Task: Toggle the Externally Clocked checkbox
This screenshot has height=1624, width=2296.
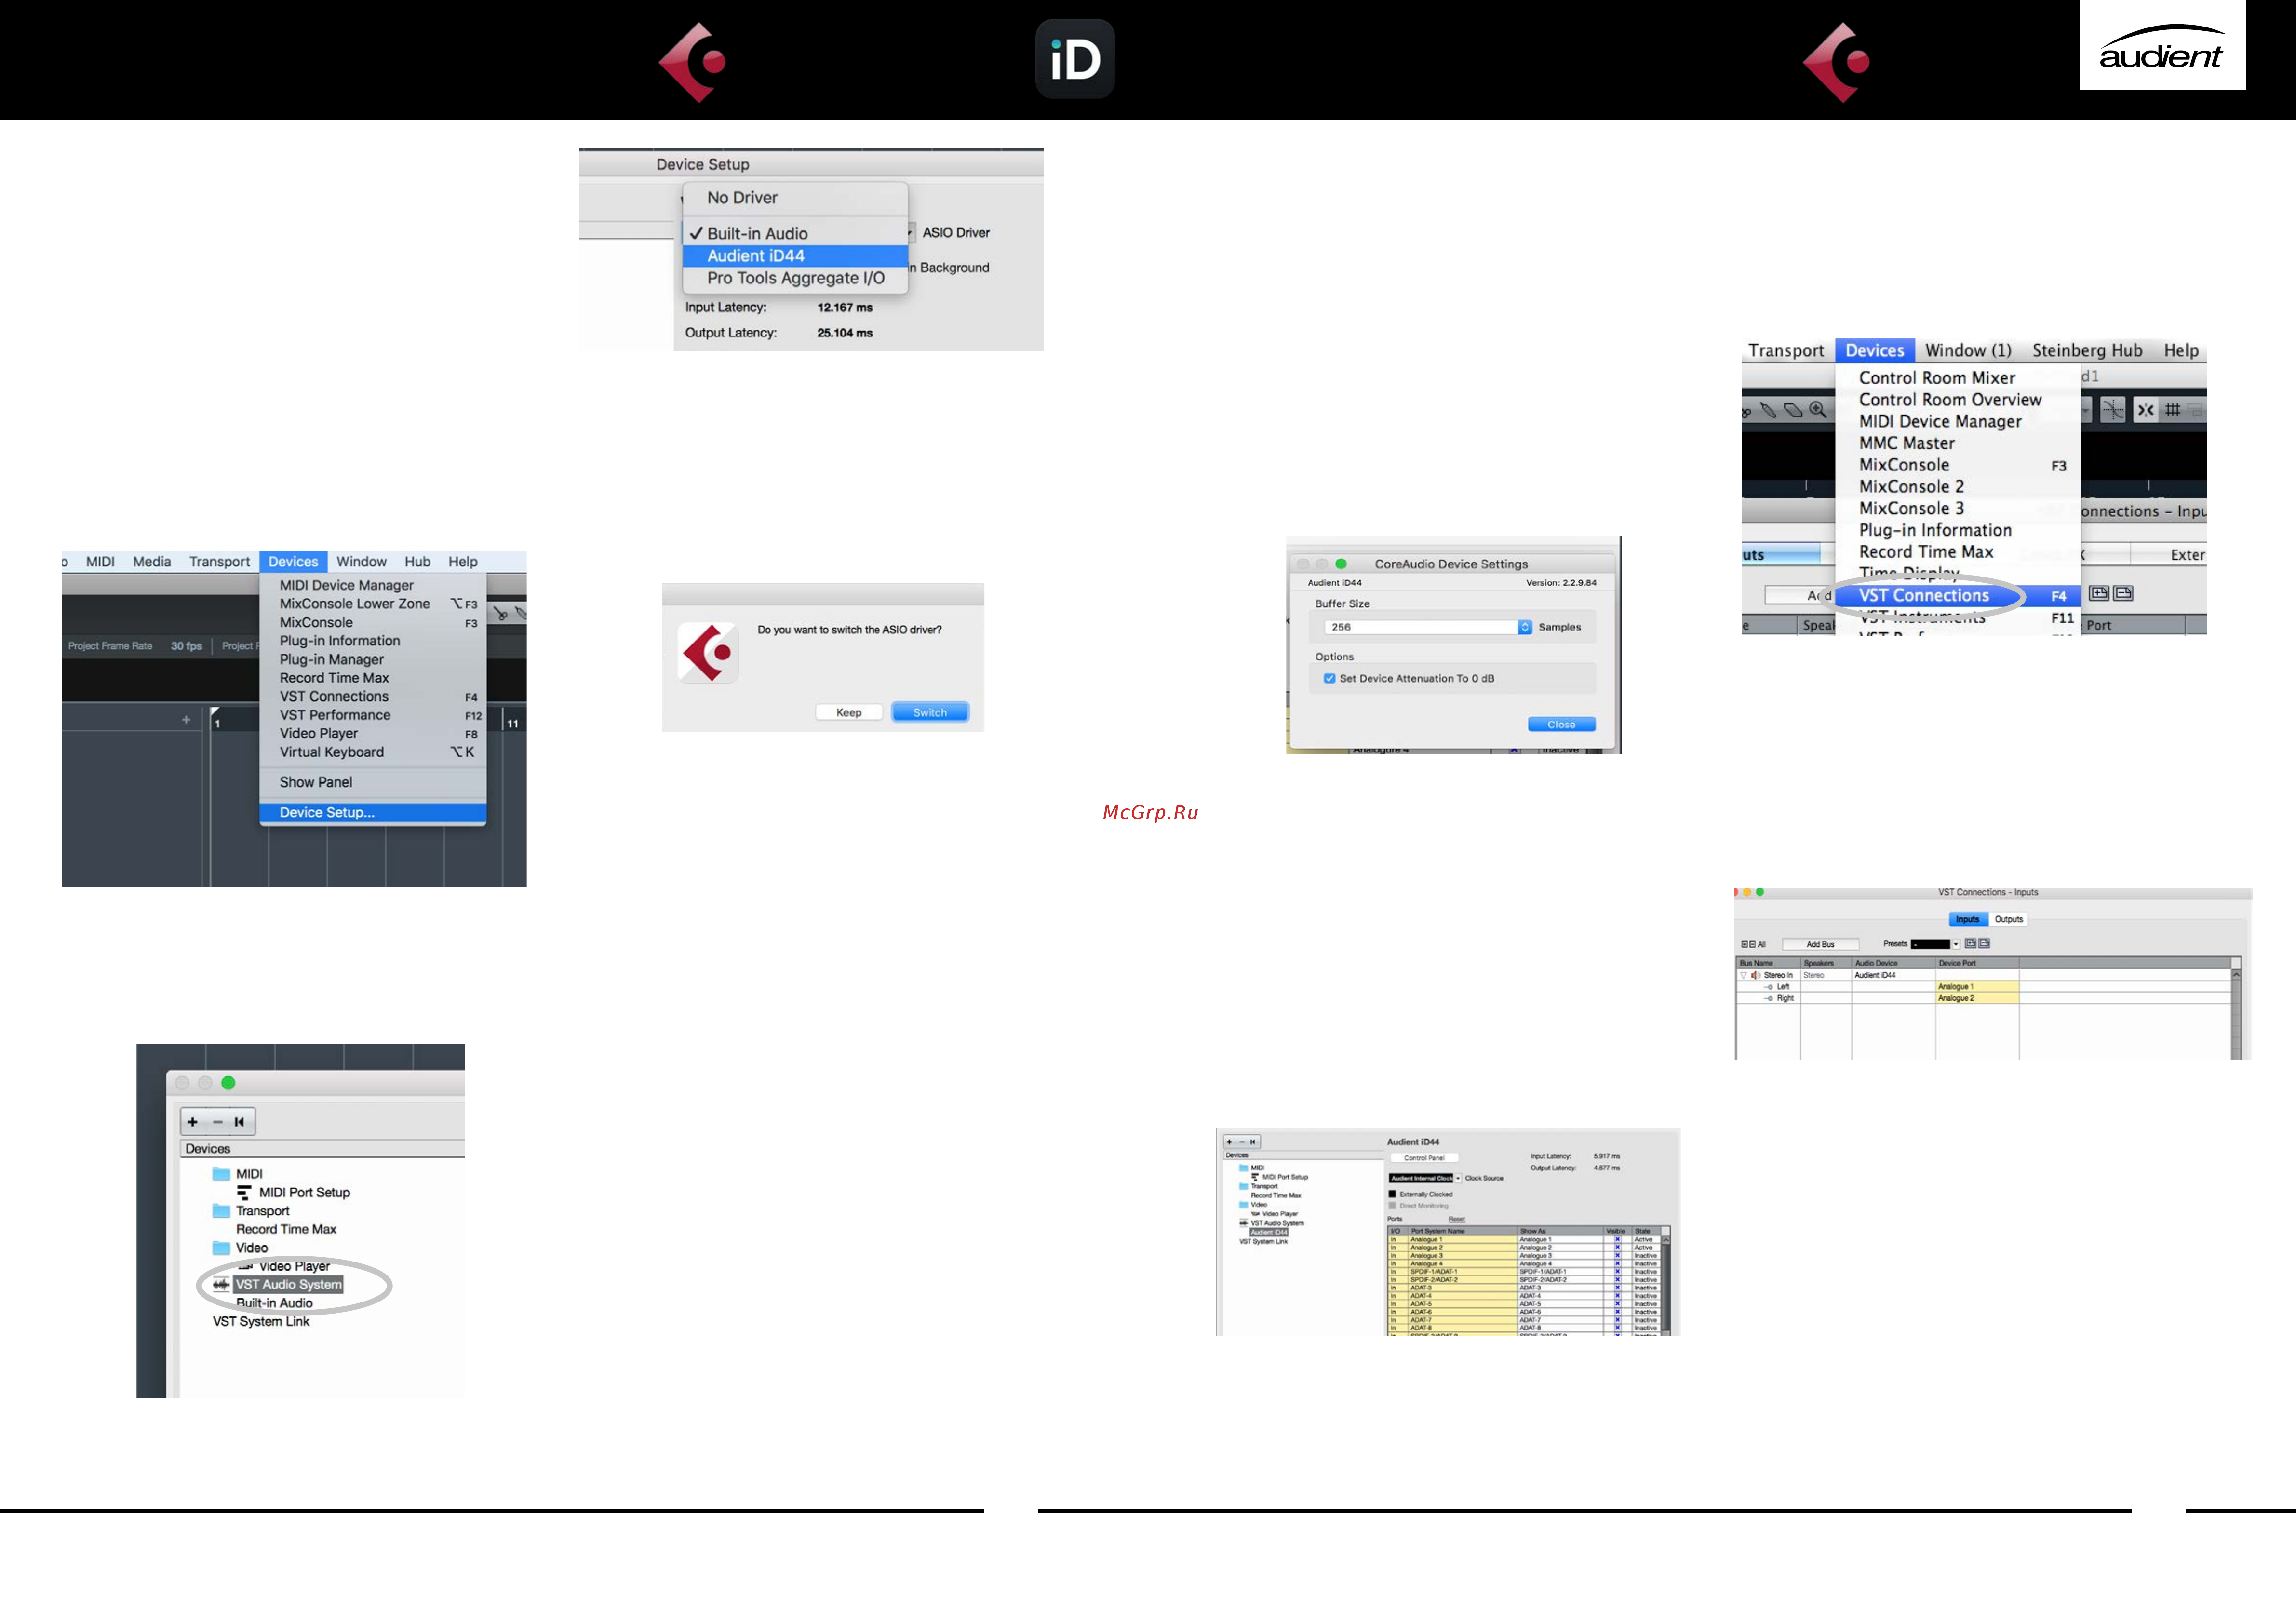Action: coord(1392,1194)
